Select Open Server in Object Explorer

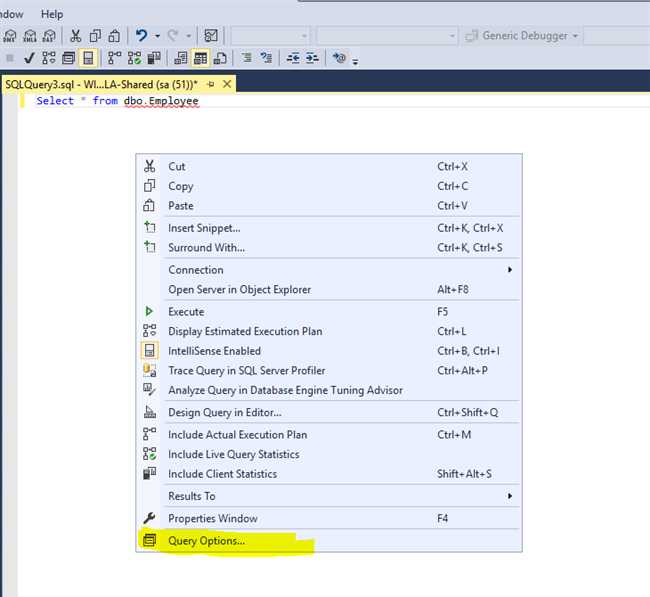coord(239,290)
